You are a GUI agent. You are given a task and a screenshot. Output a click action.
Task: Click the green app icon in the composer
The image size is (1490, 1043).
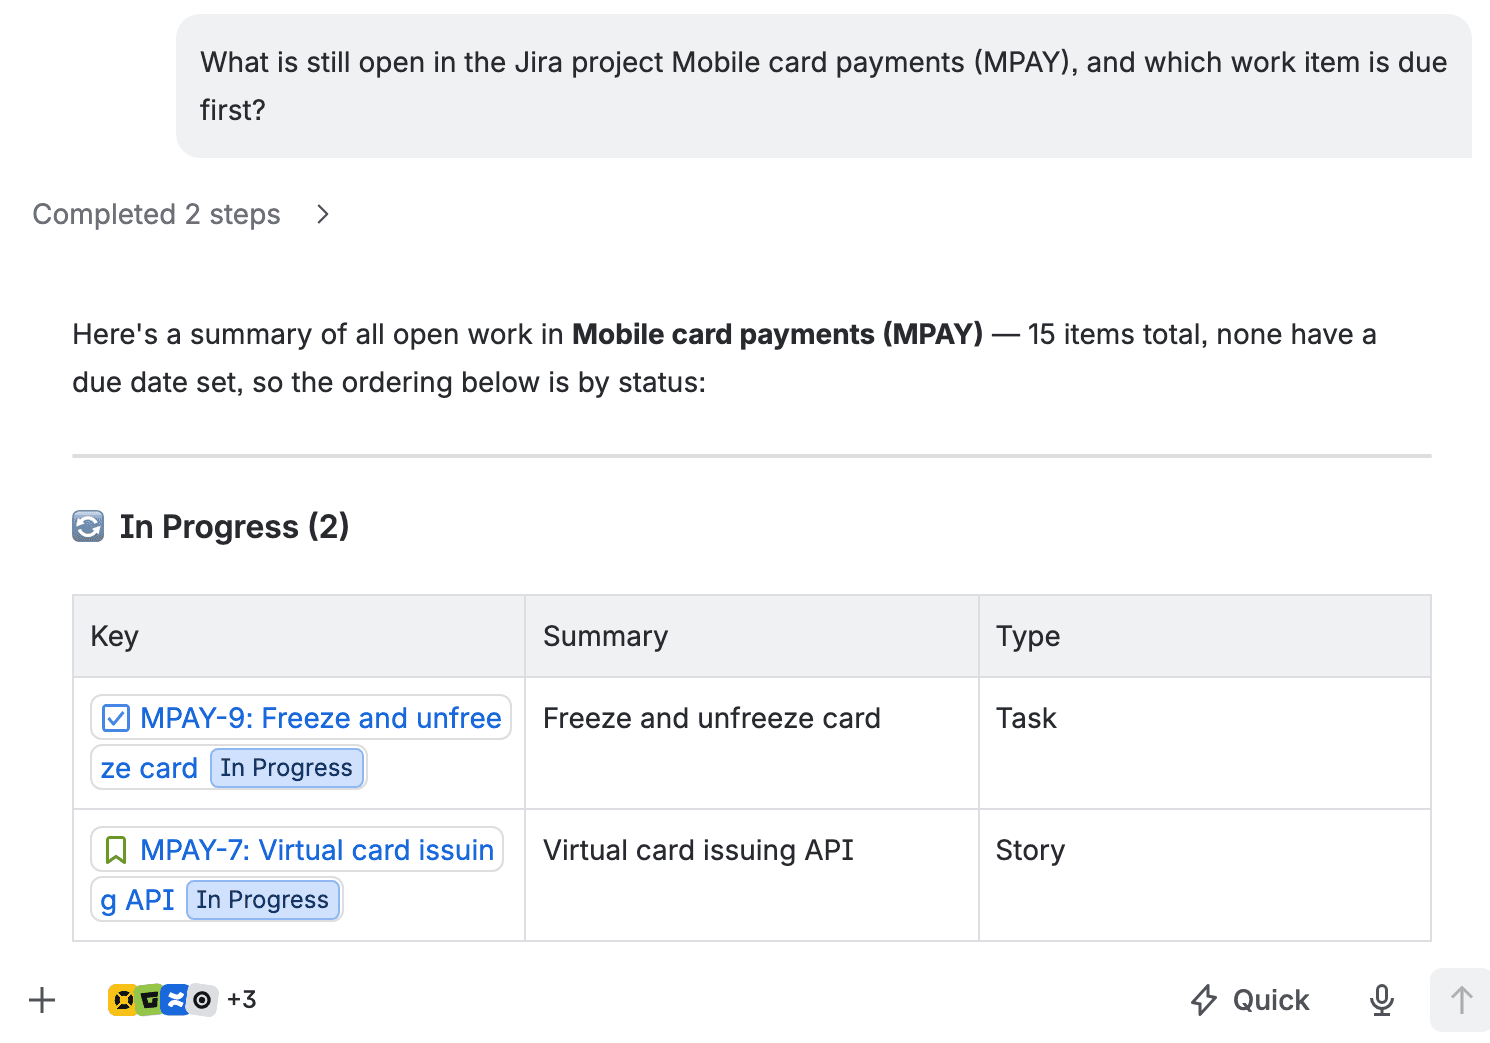[149, 1000]
